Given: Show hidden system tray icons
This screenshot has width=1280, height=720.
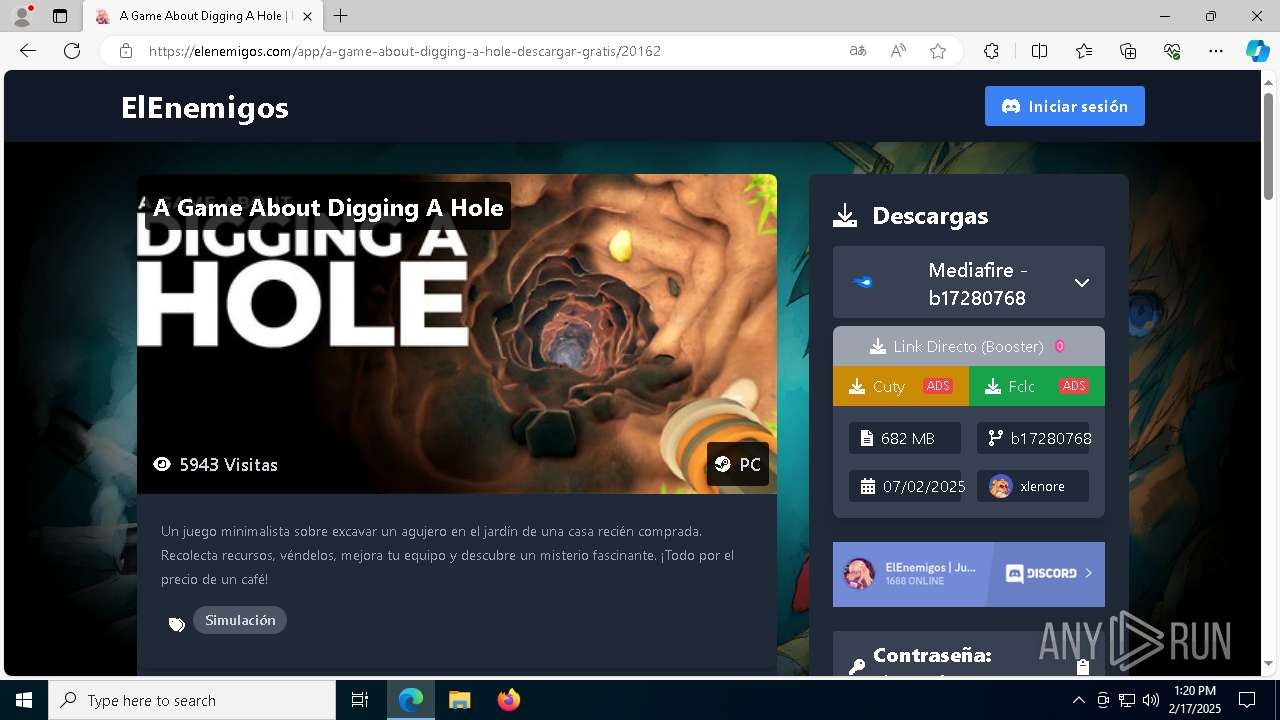Looking at the screenshot, I should (x=1079, y=700).
